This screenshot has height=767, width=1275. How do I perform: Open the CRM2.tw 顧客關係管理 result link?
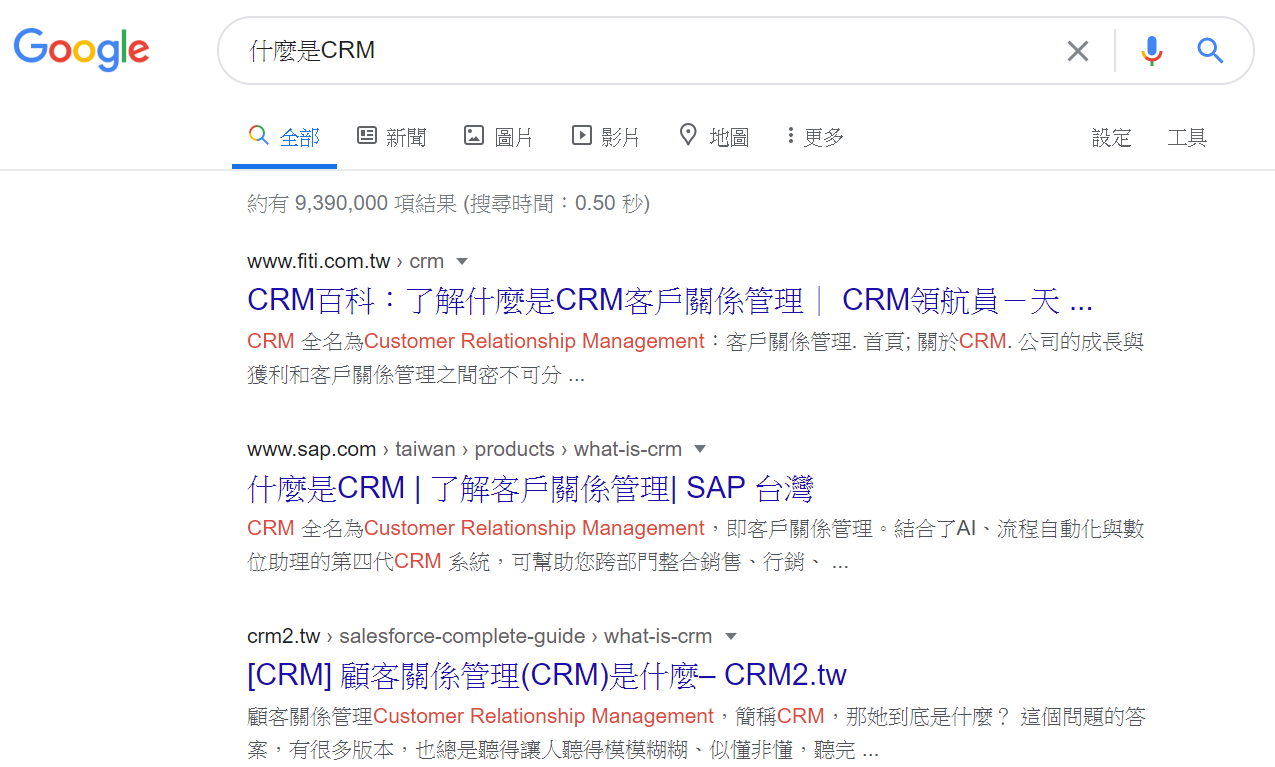tap(547, 675)
